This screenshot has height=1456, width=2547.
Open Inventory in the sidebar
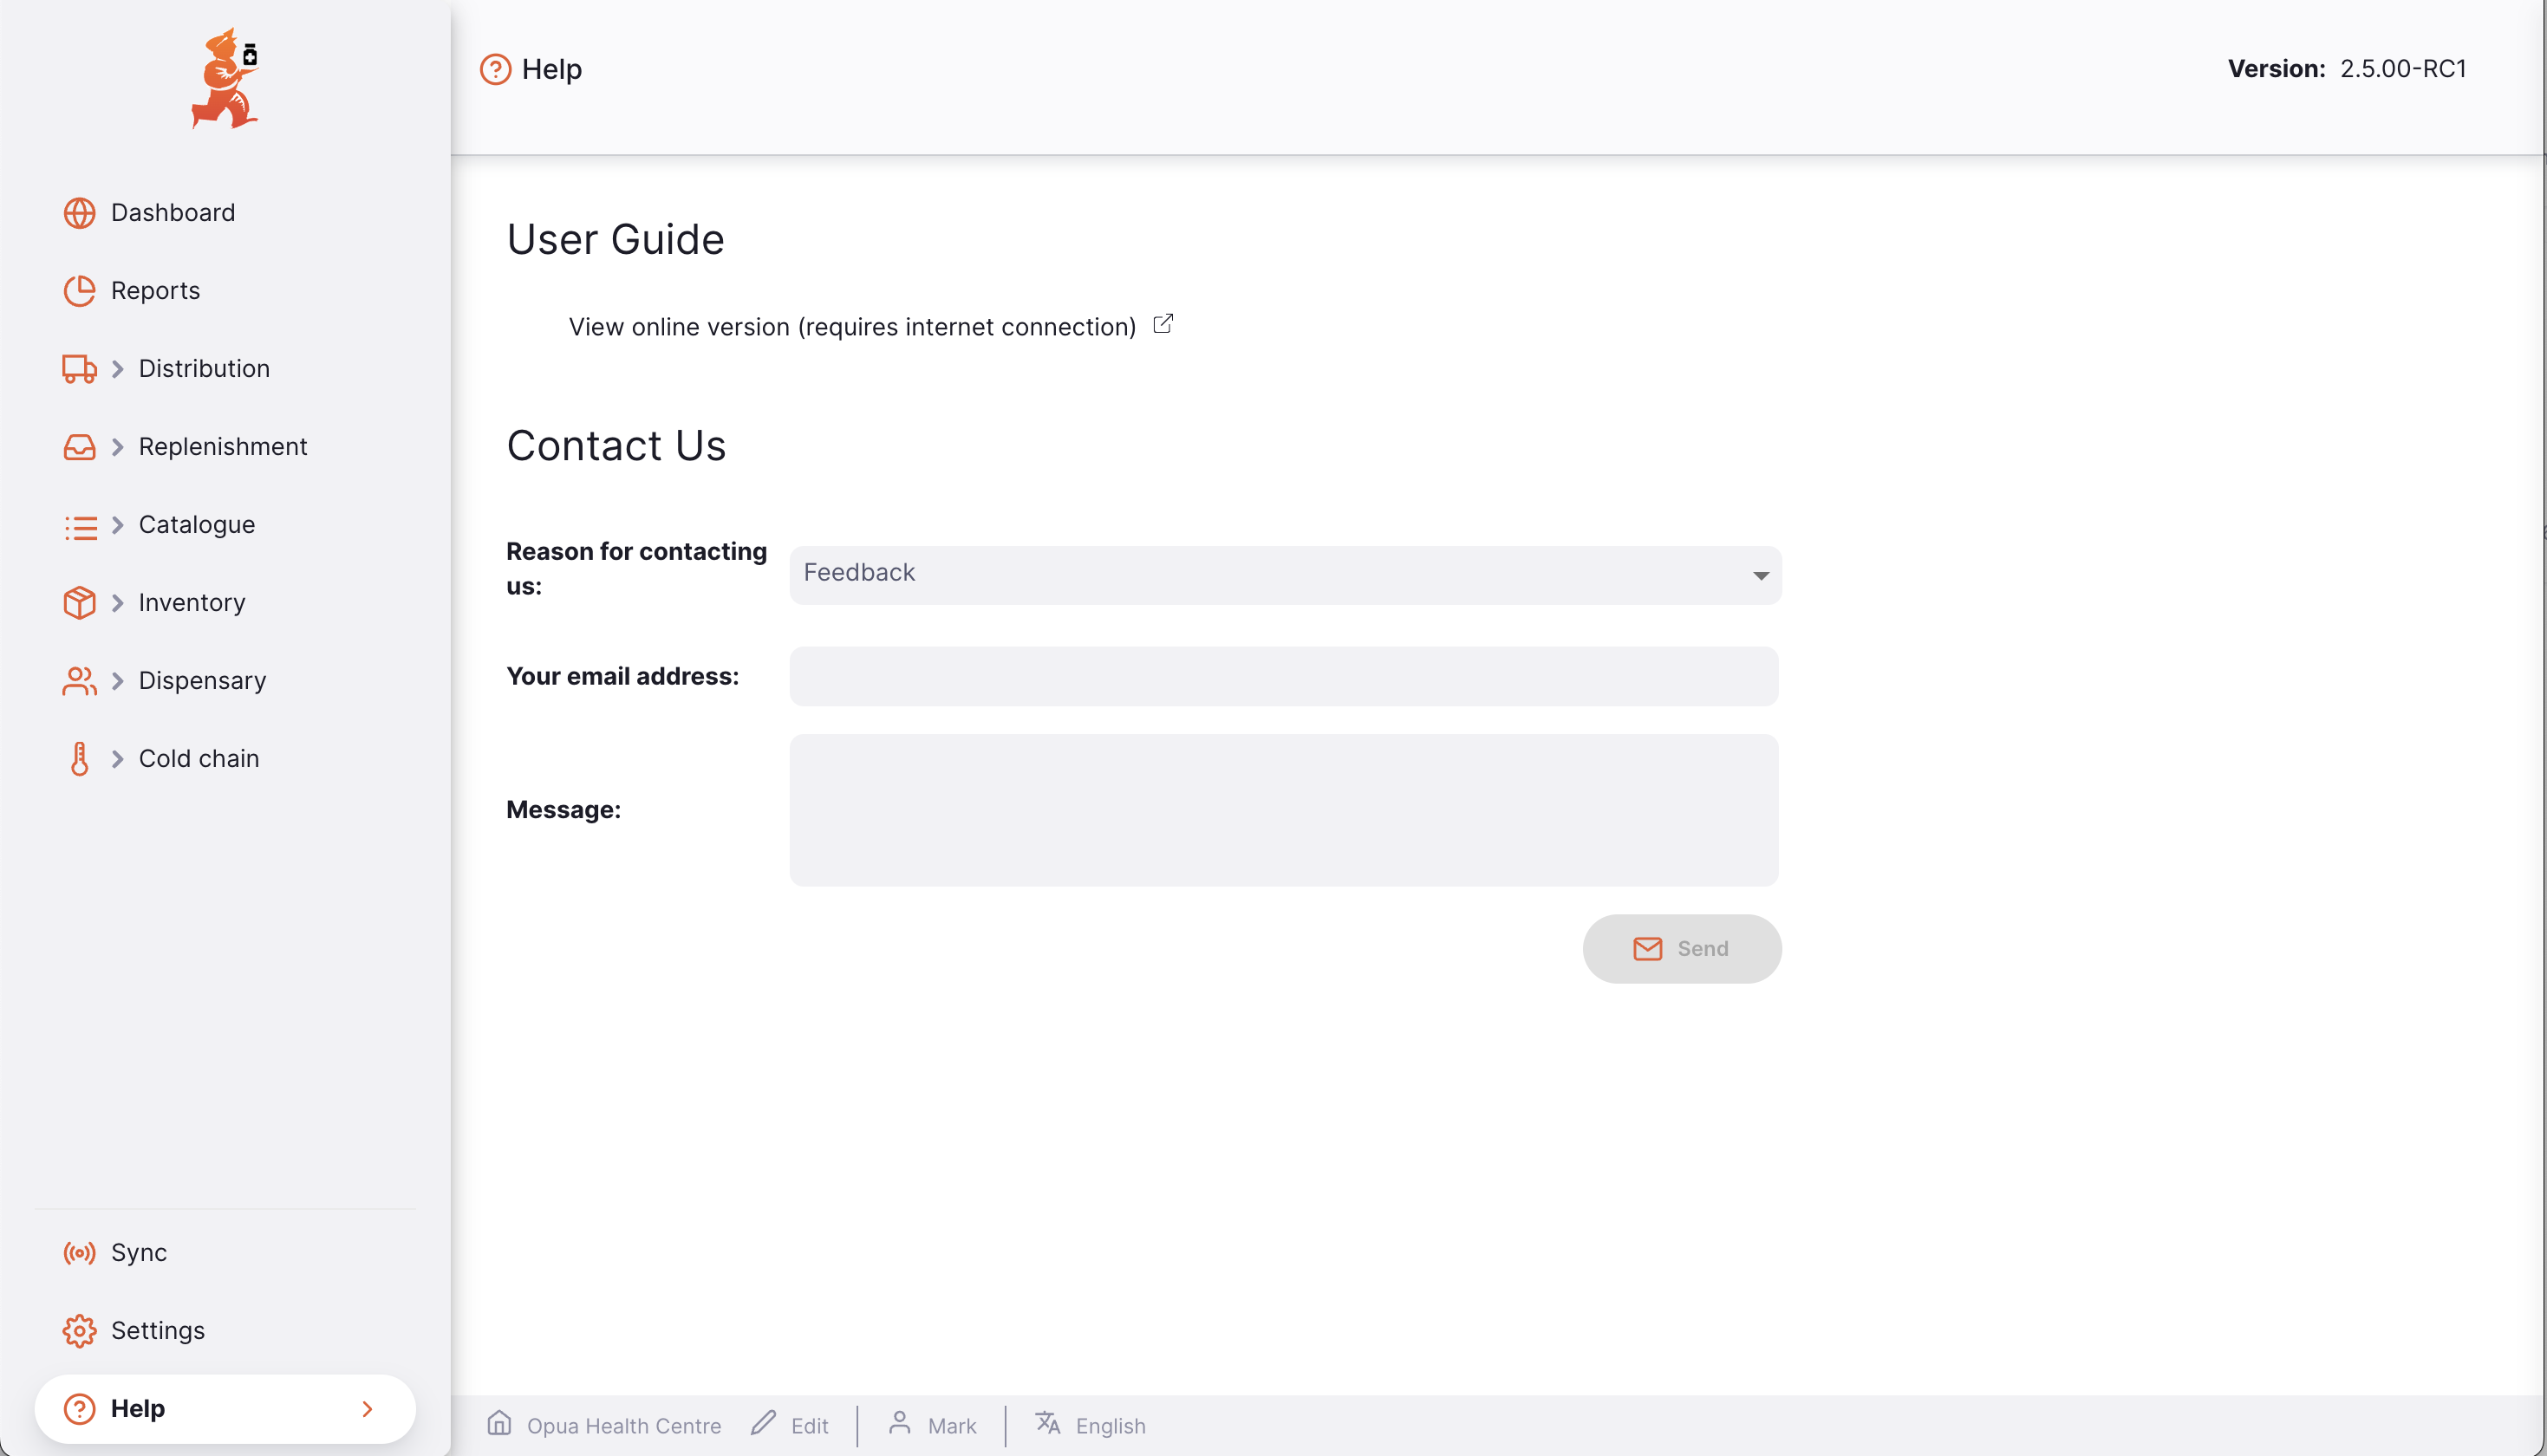pyautogui.click(x=192, y=603)
